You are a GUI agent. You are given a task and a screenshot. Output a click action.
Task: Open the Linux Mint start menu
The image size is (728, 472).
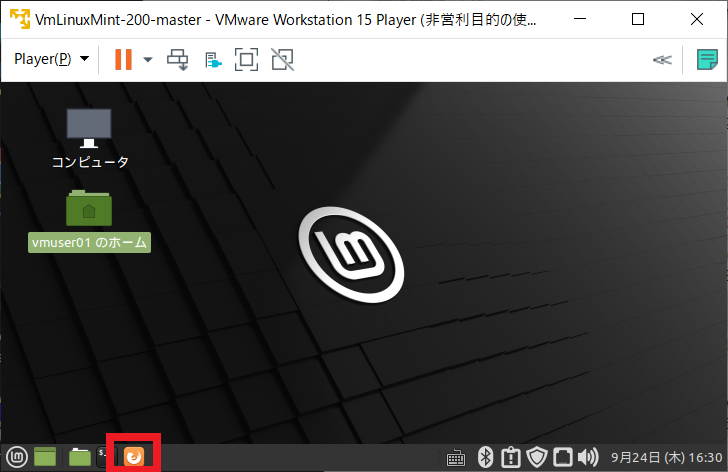click(x=17, y=457)
